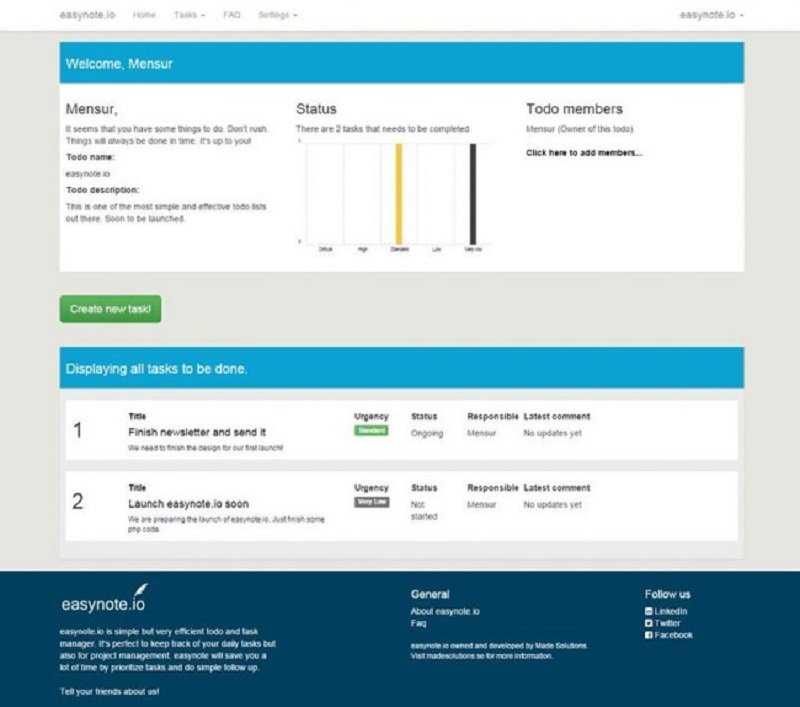Click the Facebook icon in footer
This screenshot has width=800, height=707.
pos(648,635)
